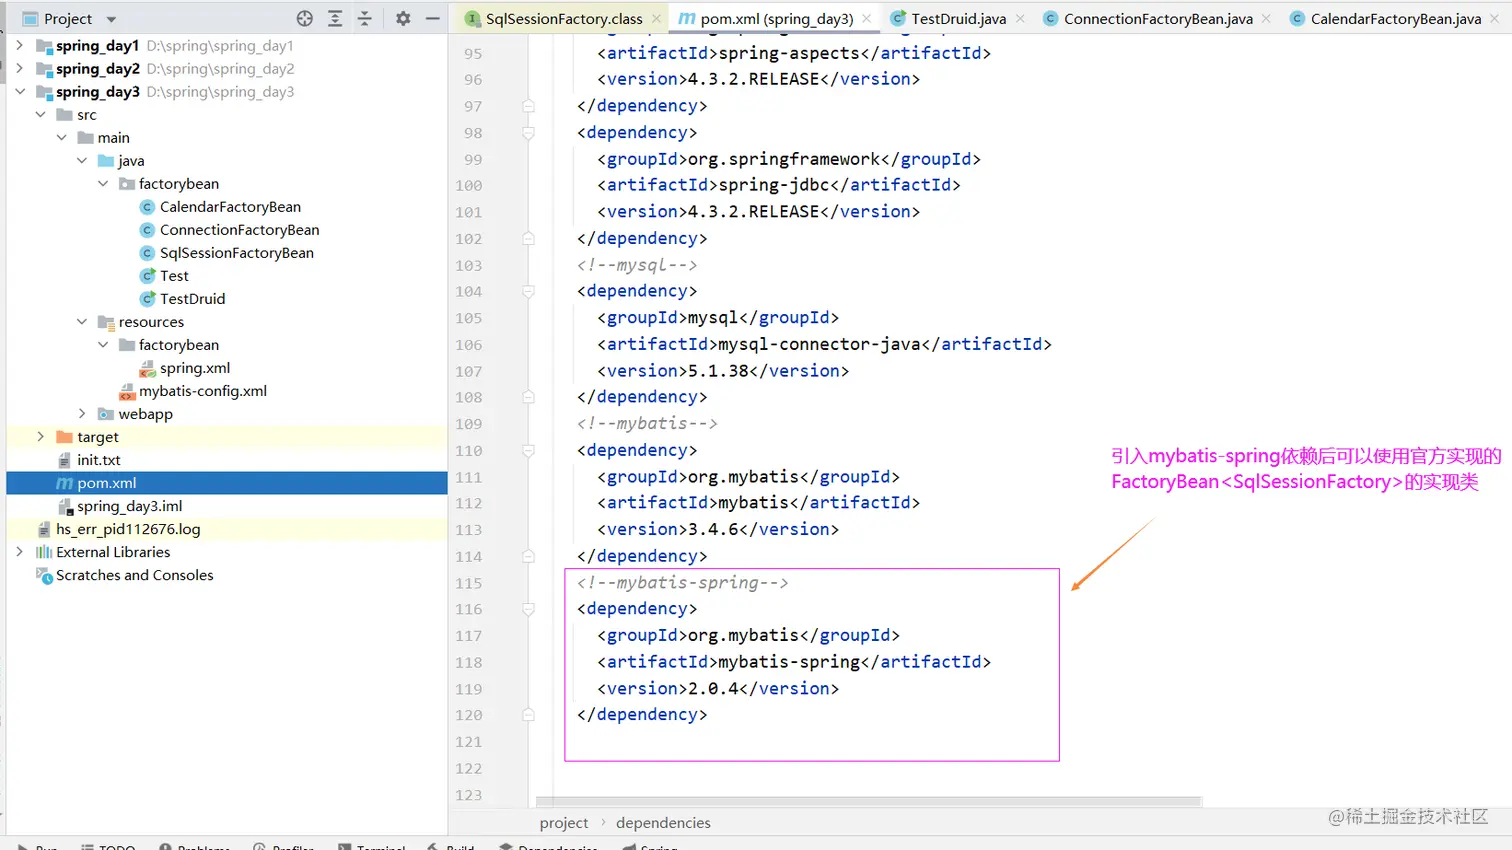Click the mysql-connector-java artifactId line
The width and height of the screenshot is (1512, 850).
point(824,344)
